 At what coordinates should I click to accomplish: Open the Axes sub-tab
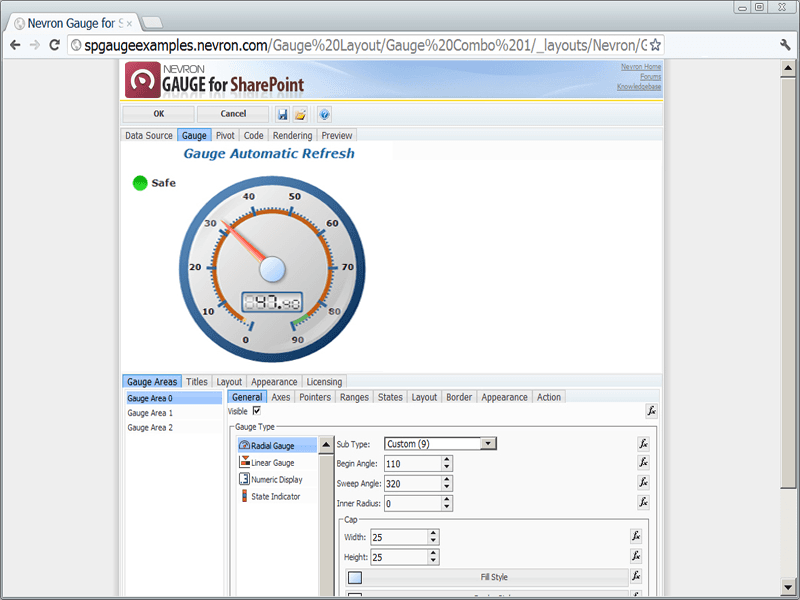(281, 397)
